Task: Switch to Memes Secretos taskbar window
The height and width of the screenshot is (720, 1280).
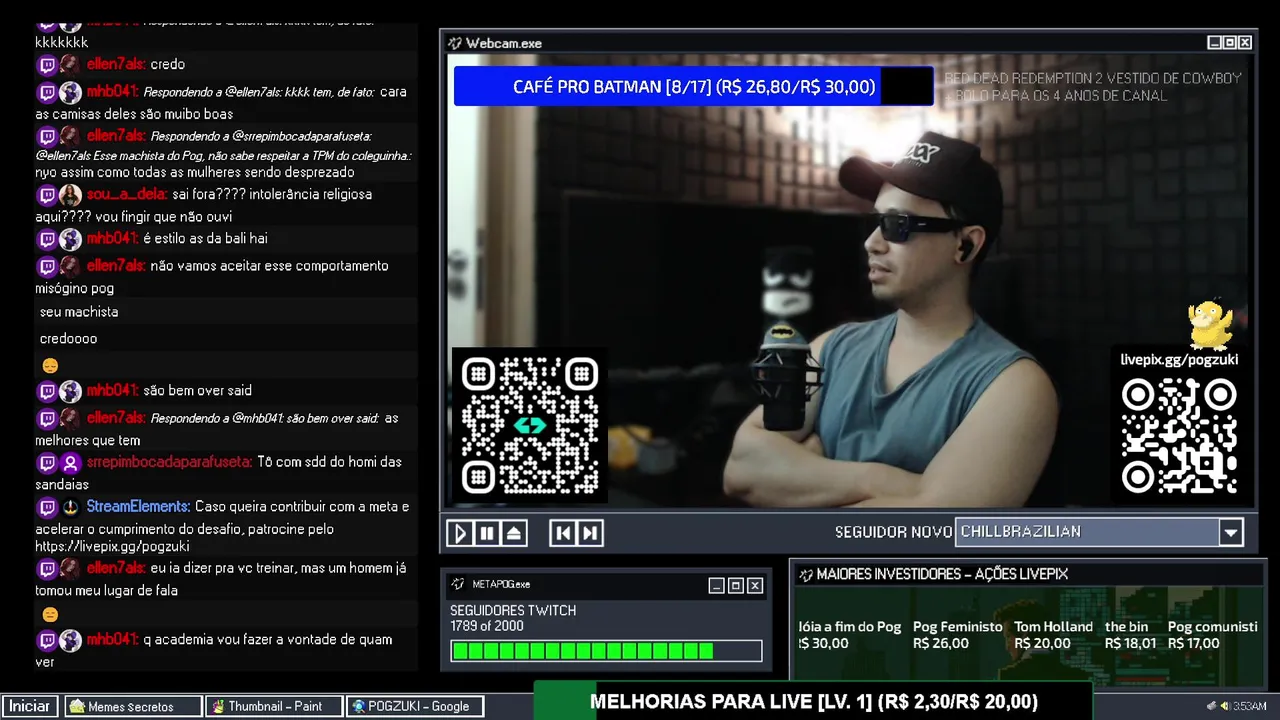Action: [x=133, y=706]
